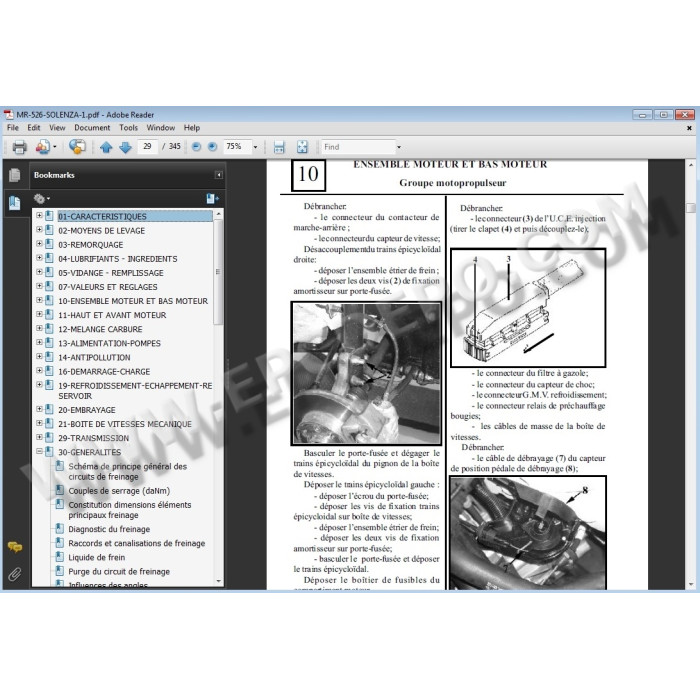This screenshot has width=700, height=700.
Task: Select 13-ALIMENTATION-POMPES bookmark
Action: click(109, 343)
